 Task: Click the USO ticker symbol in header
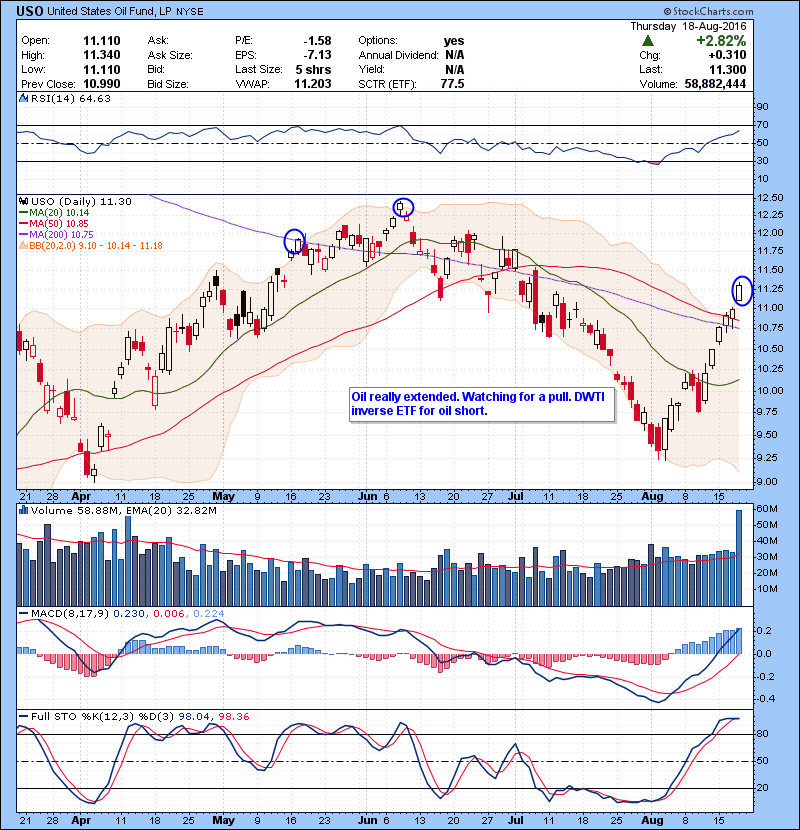click(x=30, y=11)
